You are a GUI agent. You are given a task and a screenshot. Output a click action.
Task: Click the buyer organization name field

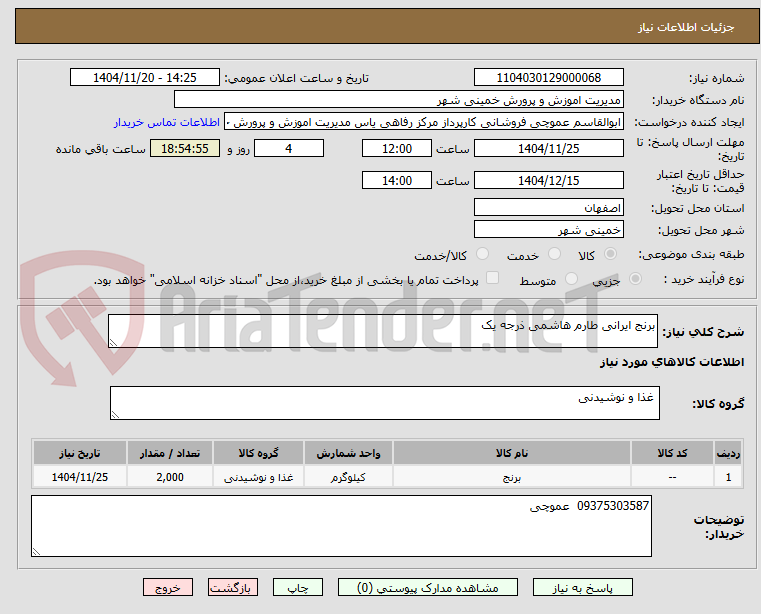(398, 100)
